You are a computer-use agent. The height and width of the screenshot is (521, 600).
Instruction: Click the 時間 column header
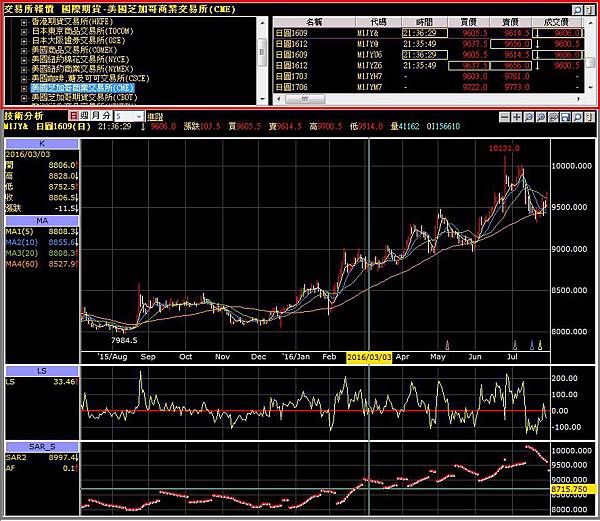pyautogui.click(x=424, y=22)
